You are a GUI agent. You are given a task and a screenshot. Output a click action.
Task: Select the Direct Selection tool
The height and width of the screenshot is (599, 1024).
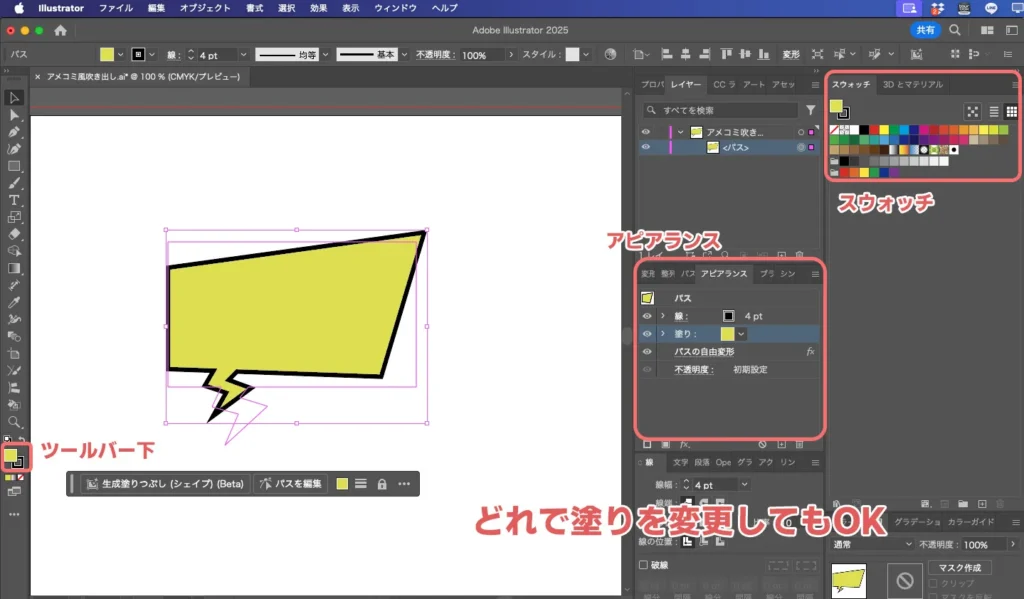click(14, 115)
